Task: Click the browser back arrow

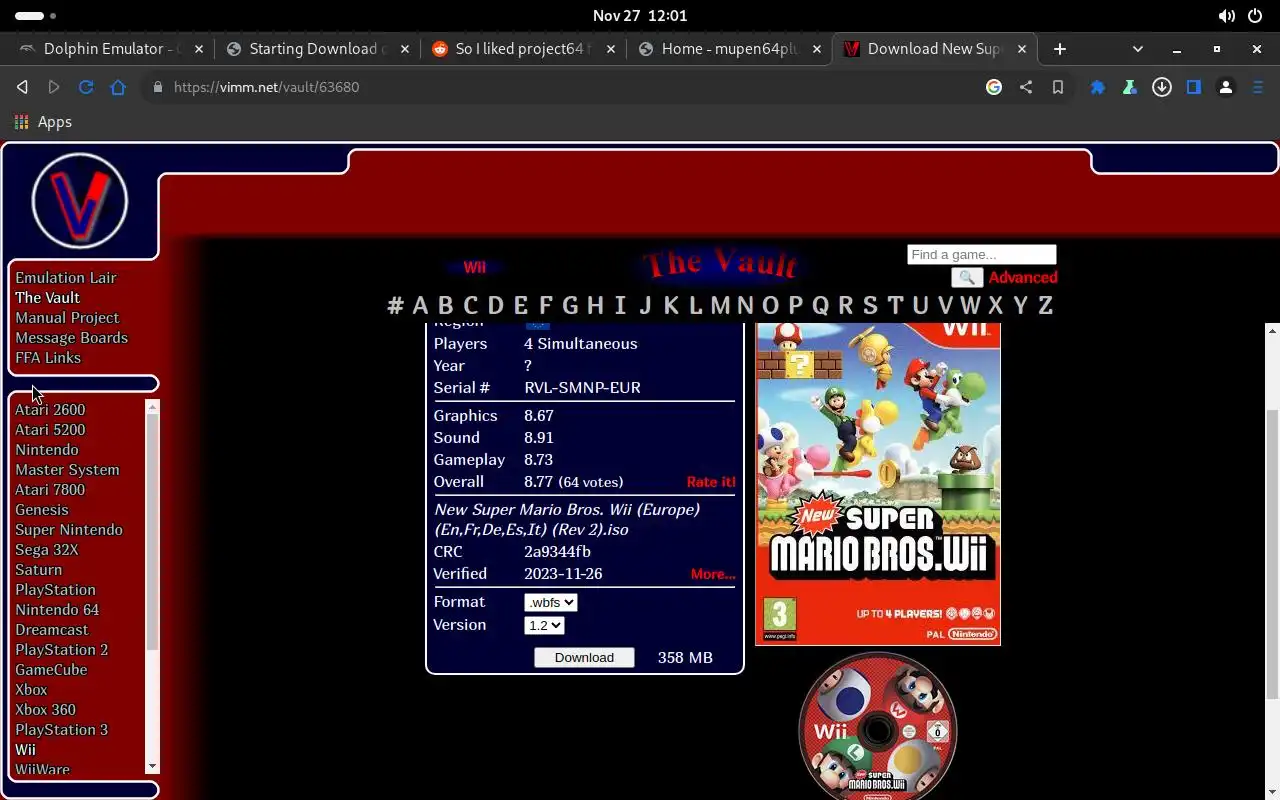Action: [x=22, y=87]
